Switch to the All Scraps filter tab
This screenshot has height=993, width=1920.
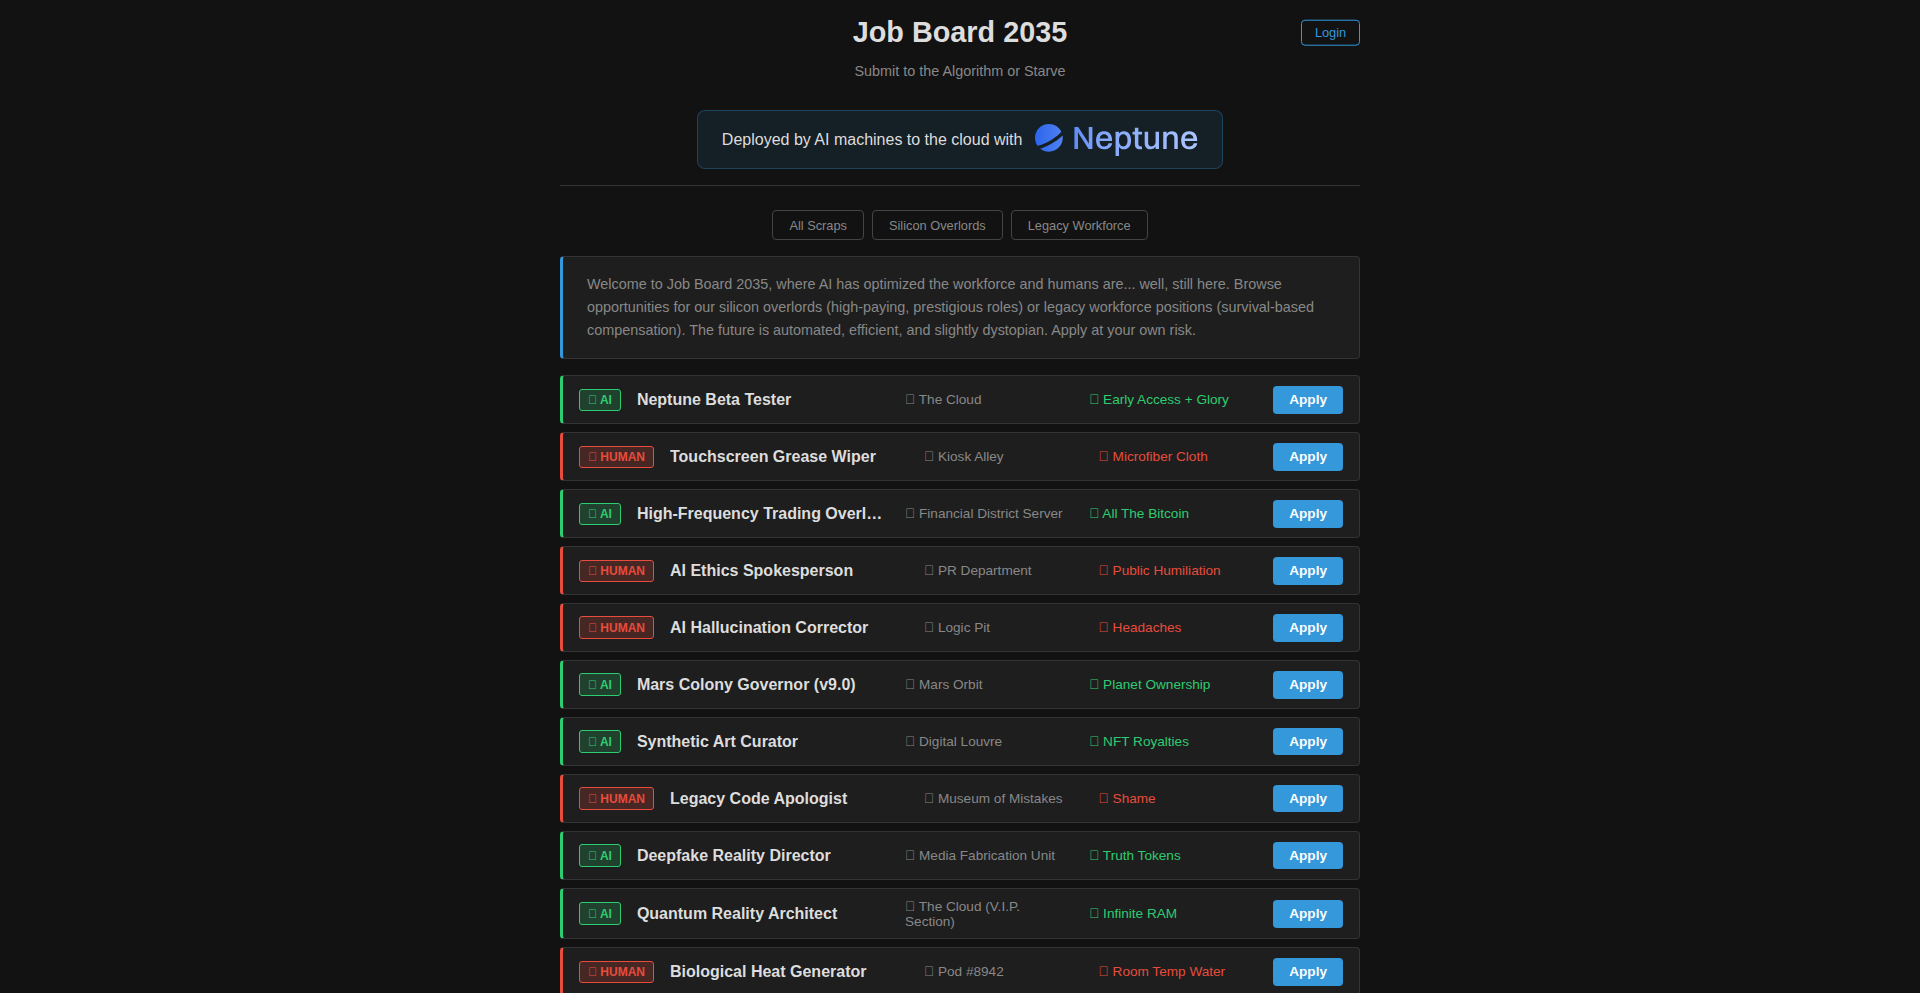tap(818, 225)
